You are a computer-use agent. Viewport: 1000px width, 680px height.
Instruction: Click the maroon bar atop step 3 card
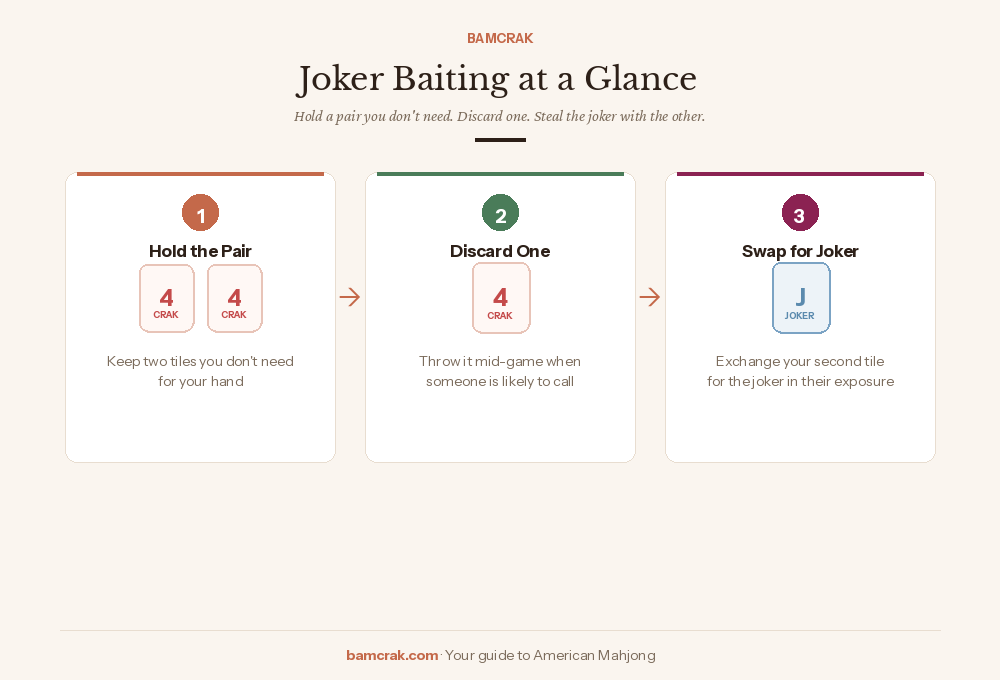800,174
